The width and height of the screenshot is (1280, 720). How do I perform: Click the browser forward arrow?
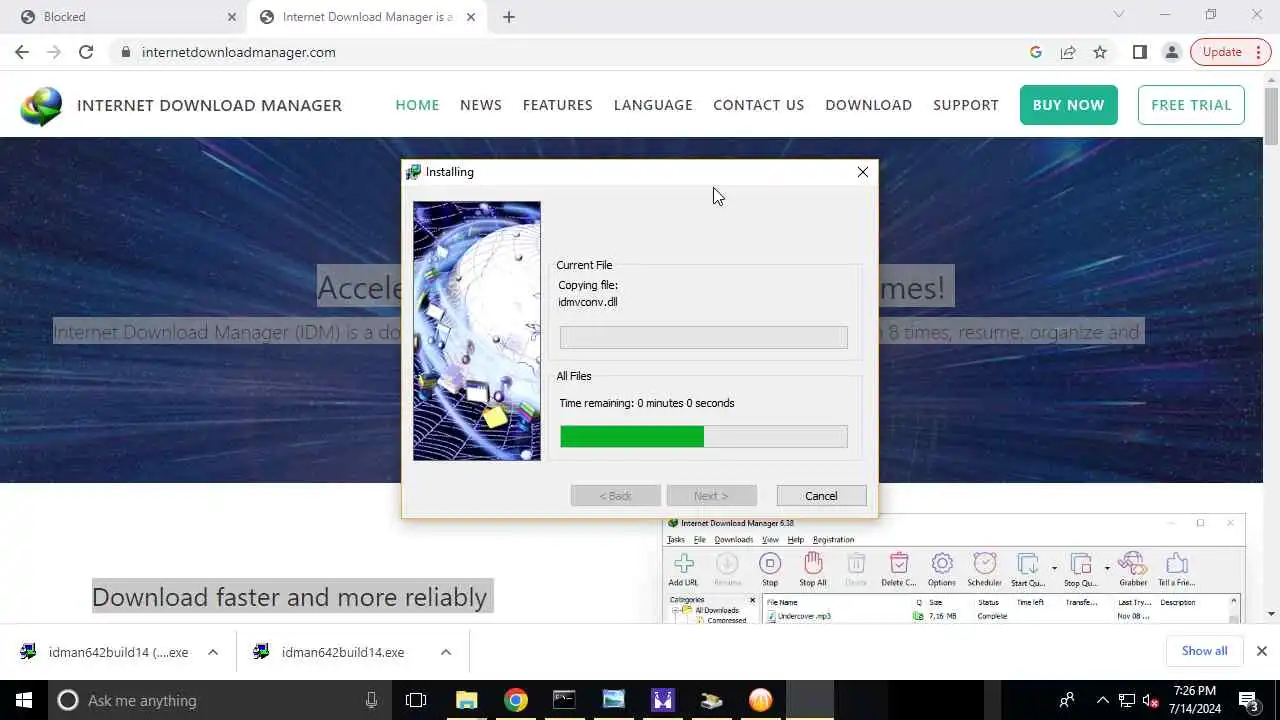[54, 52]
